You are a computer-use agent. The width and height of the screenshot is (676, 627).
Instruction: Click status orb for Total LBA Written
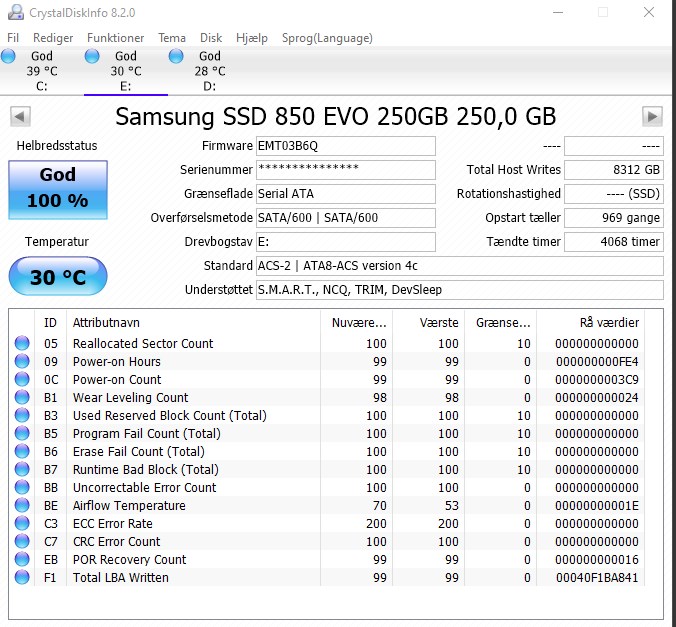[22, 577]
